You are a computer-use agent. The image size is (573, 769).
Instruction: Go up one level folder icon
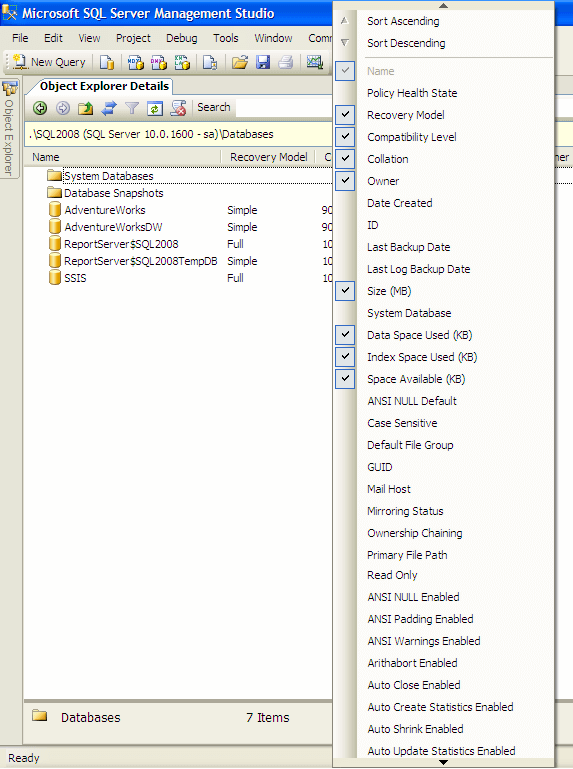pos(86,108)
